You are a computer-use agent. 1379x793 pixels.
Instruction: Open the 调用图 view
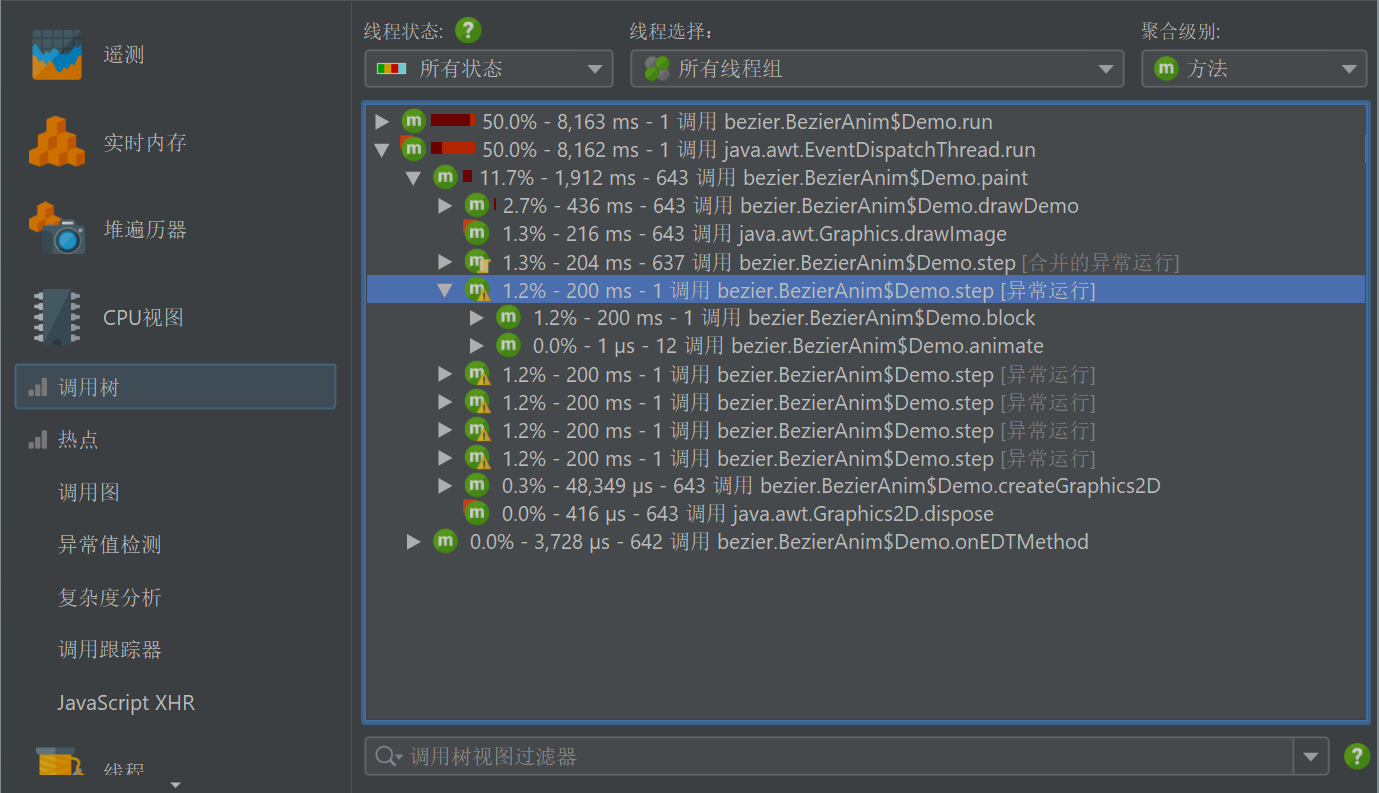[89, 492]
